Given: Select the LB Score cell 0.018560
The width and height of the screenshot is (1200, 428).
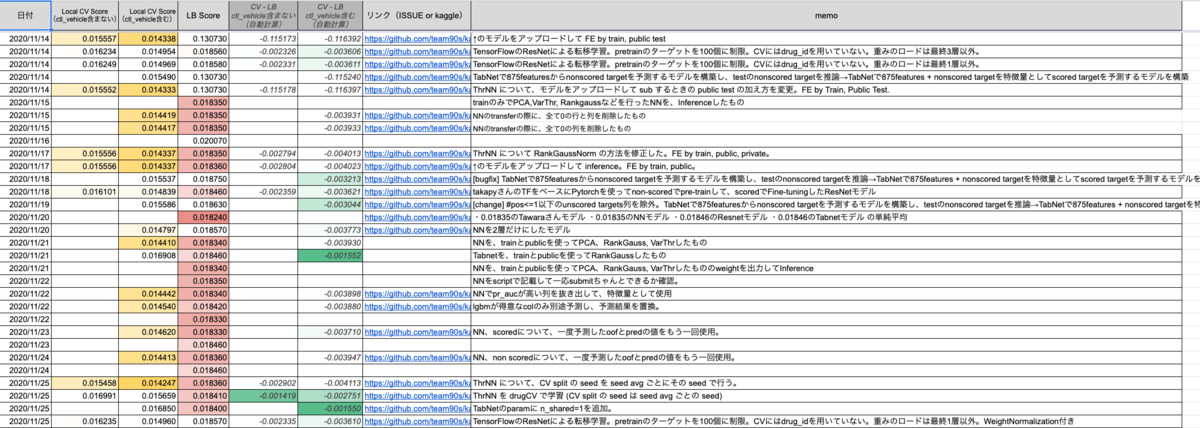Looking at the screenshot, I should [x=203, y=50].
